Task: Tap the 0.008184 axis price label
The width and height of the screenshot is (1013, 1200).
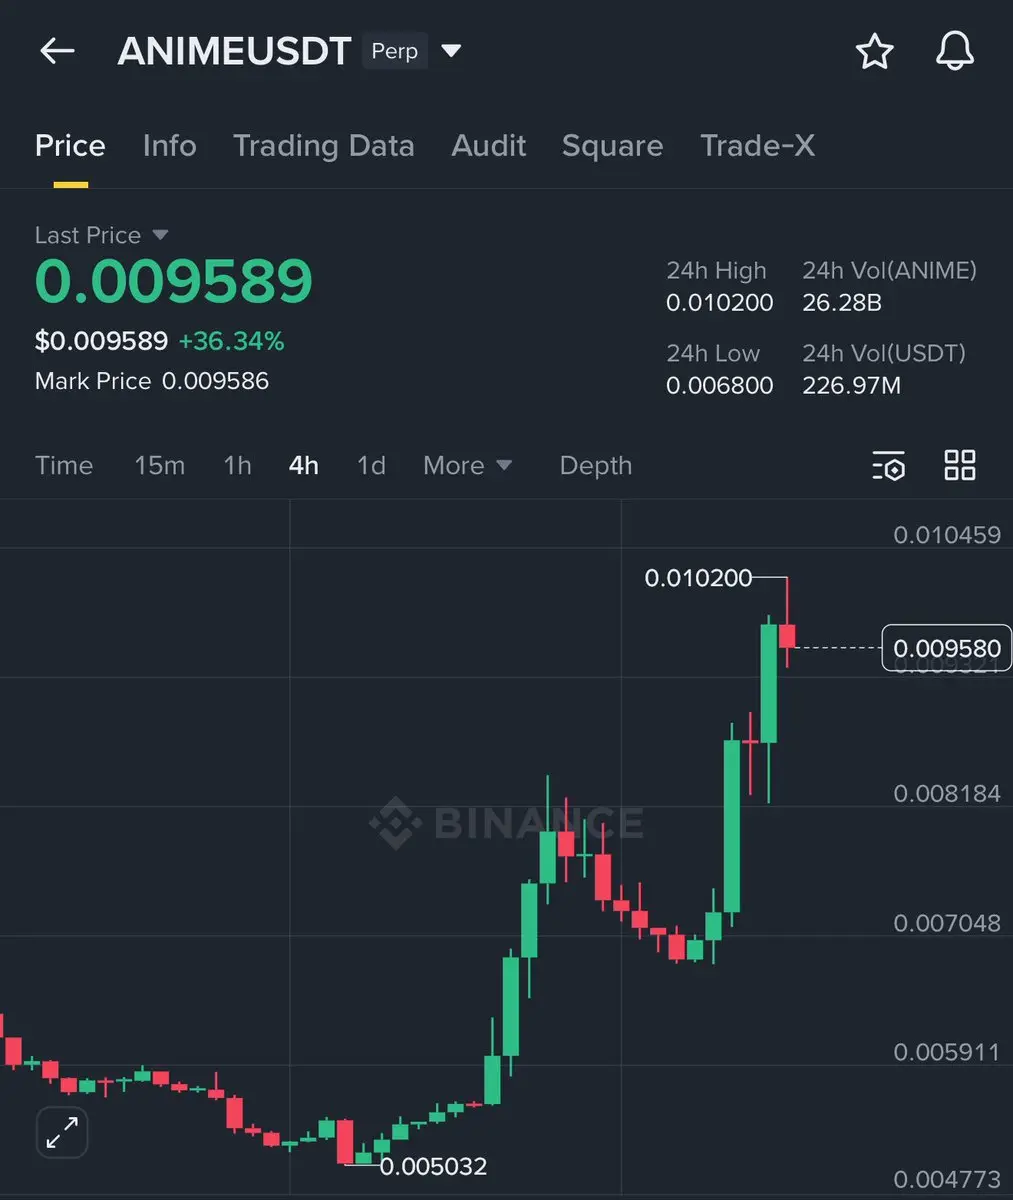Action: coord(947,794)
